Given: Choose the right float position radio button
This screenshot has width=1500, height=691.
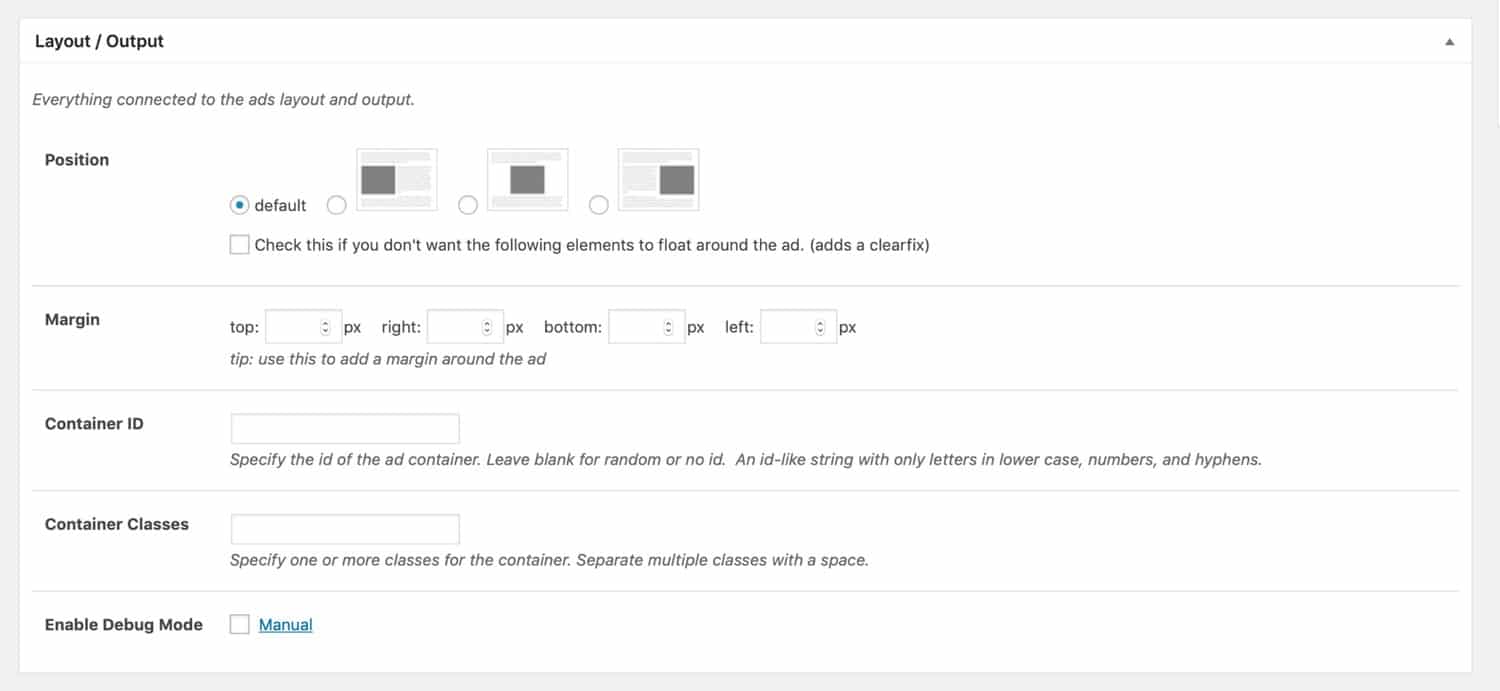Looking at the screenshot, I should pyautogui.click(x=599, y=205).
